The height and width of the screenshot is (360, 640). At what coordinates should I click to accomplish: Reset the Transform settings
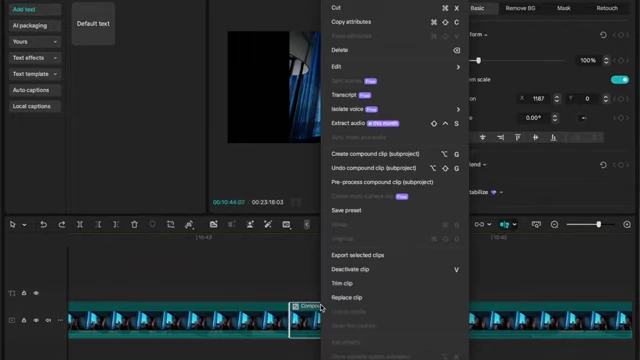coord(603,35)
